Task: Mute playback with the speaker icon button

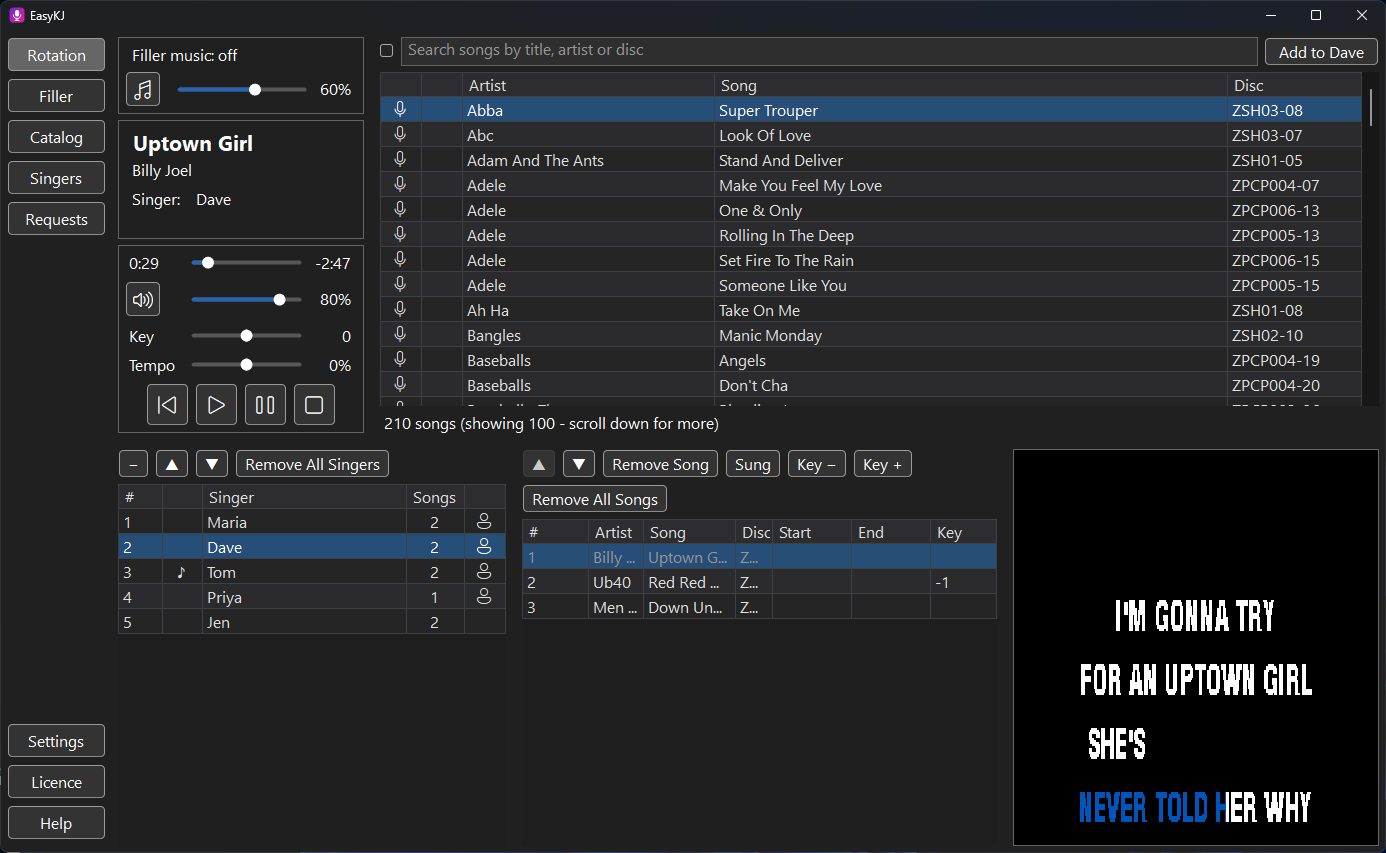Action: [143, 299]
